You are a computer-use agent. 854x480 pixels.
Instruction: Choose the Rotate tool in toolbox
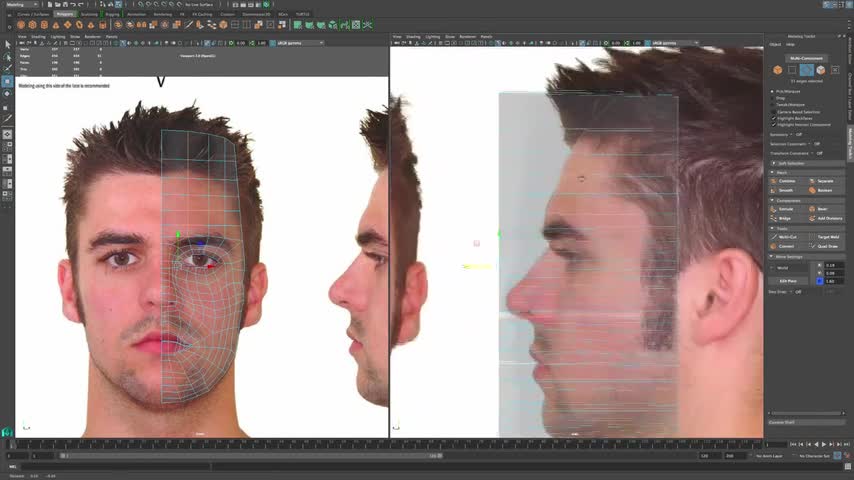[7, 94]
